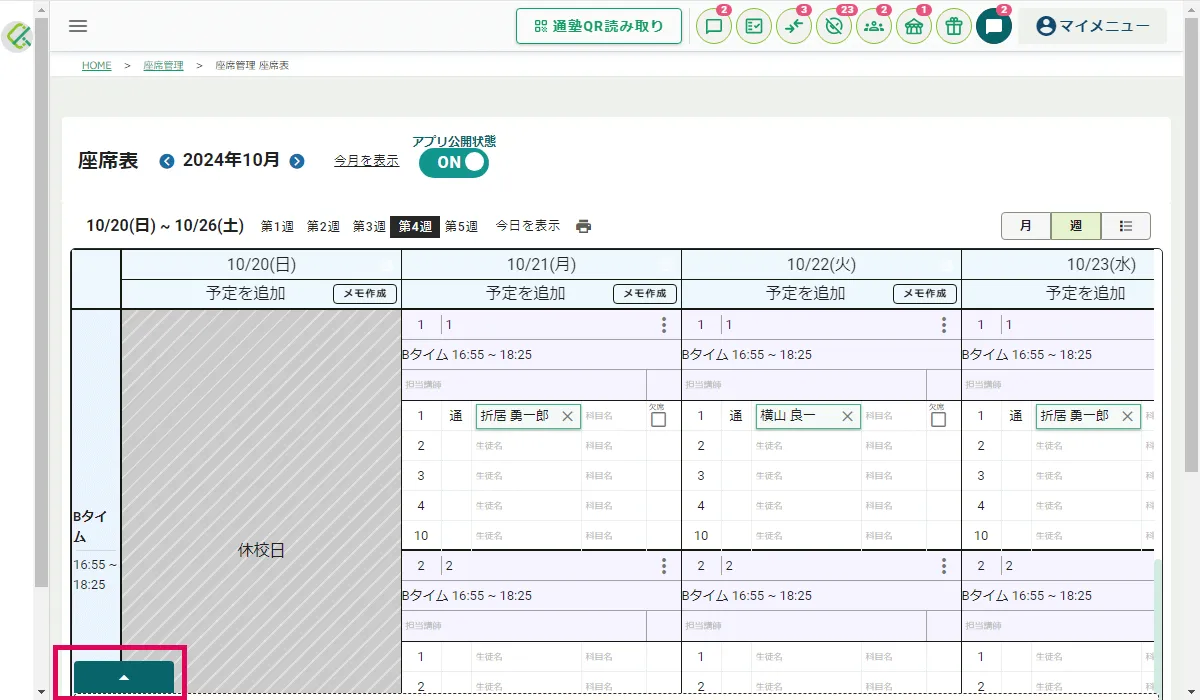Clear 折居 勇一郎 from 10/21 seat
Image resolution: width=1200 pixels, height=700 pixels.
567,416
